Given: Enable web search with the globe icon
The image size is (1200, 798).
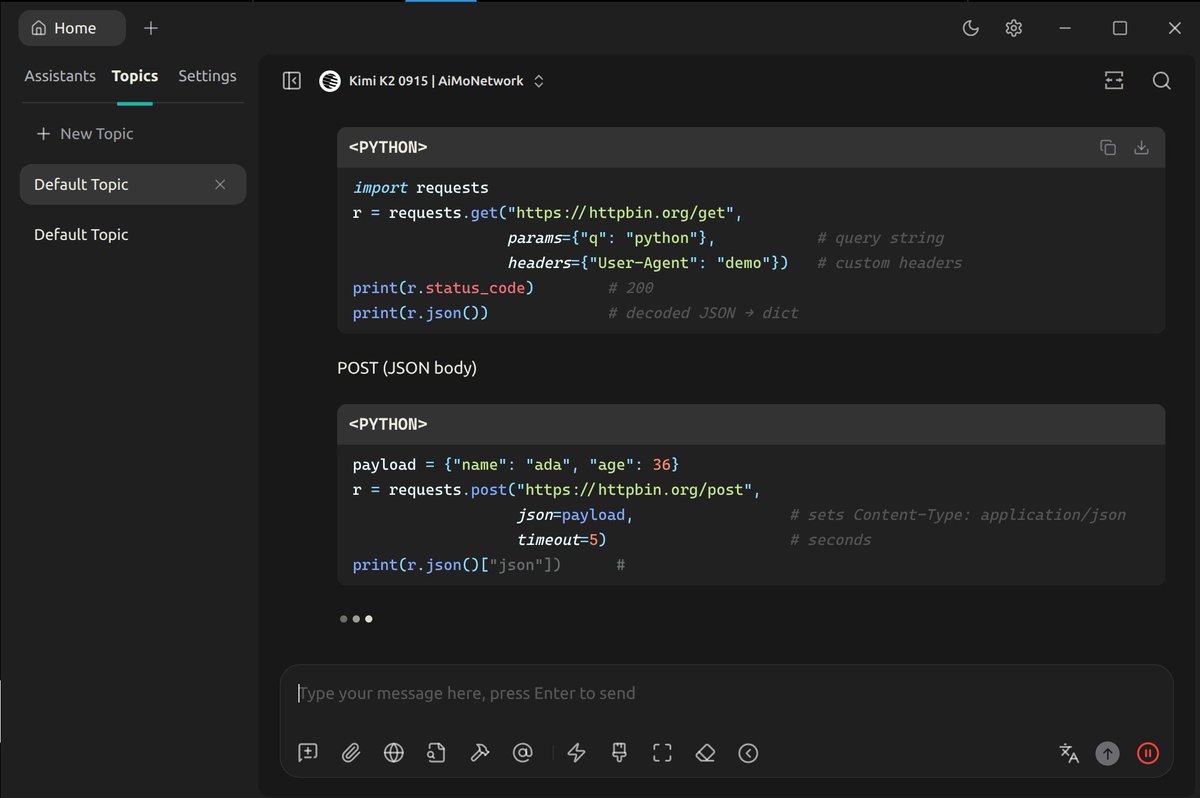Looking at the screenshot, I should [x=394, y=753].
